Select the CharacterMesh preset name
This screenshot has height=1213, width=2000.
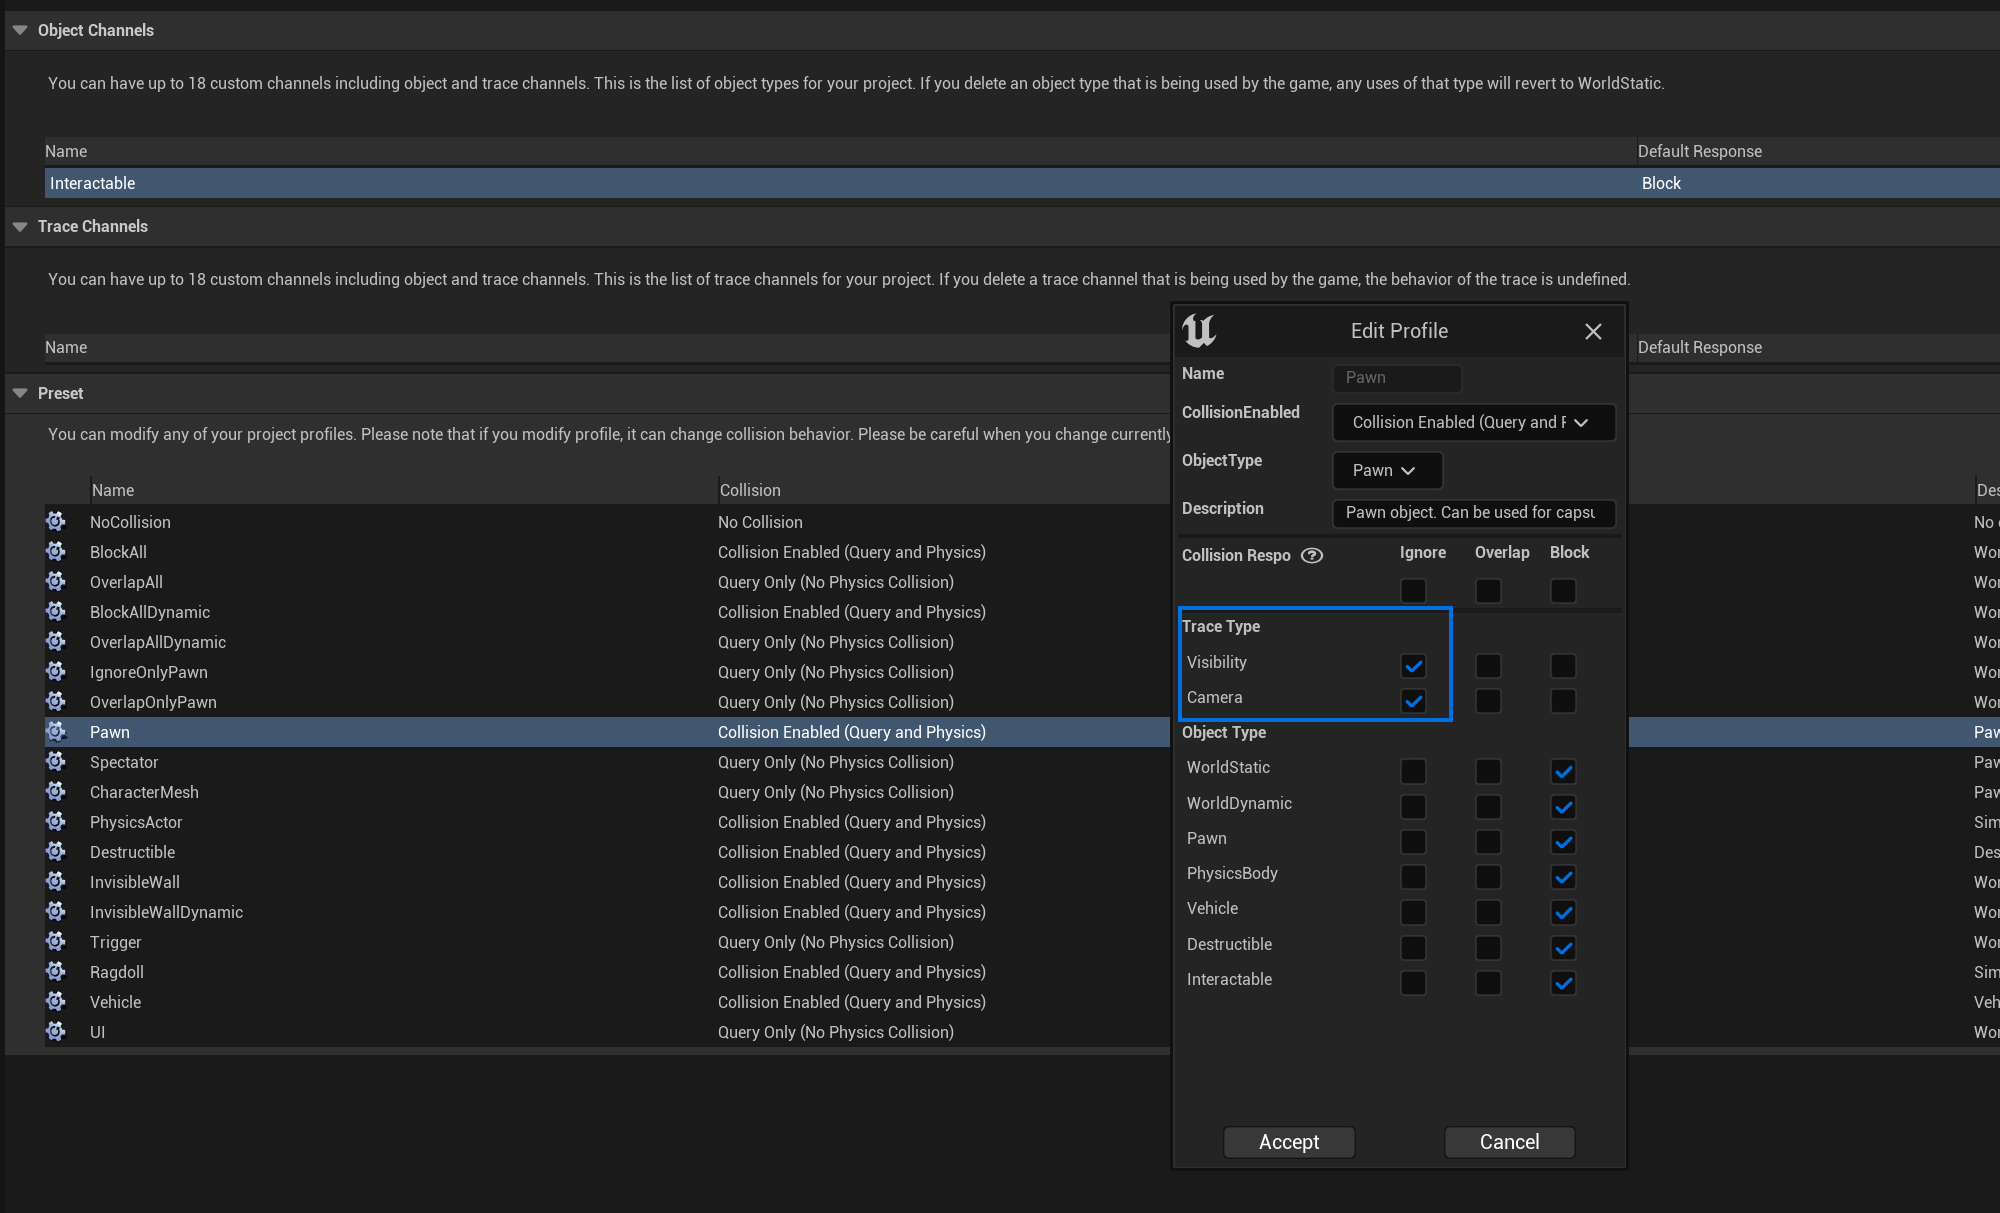pos(144,792)
